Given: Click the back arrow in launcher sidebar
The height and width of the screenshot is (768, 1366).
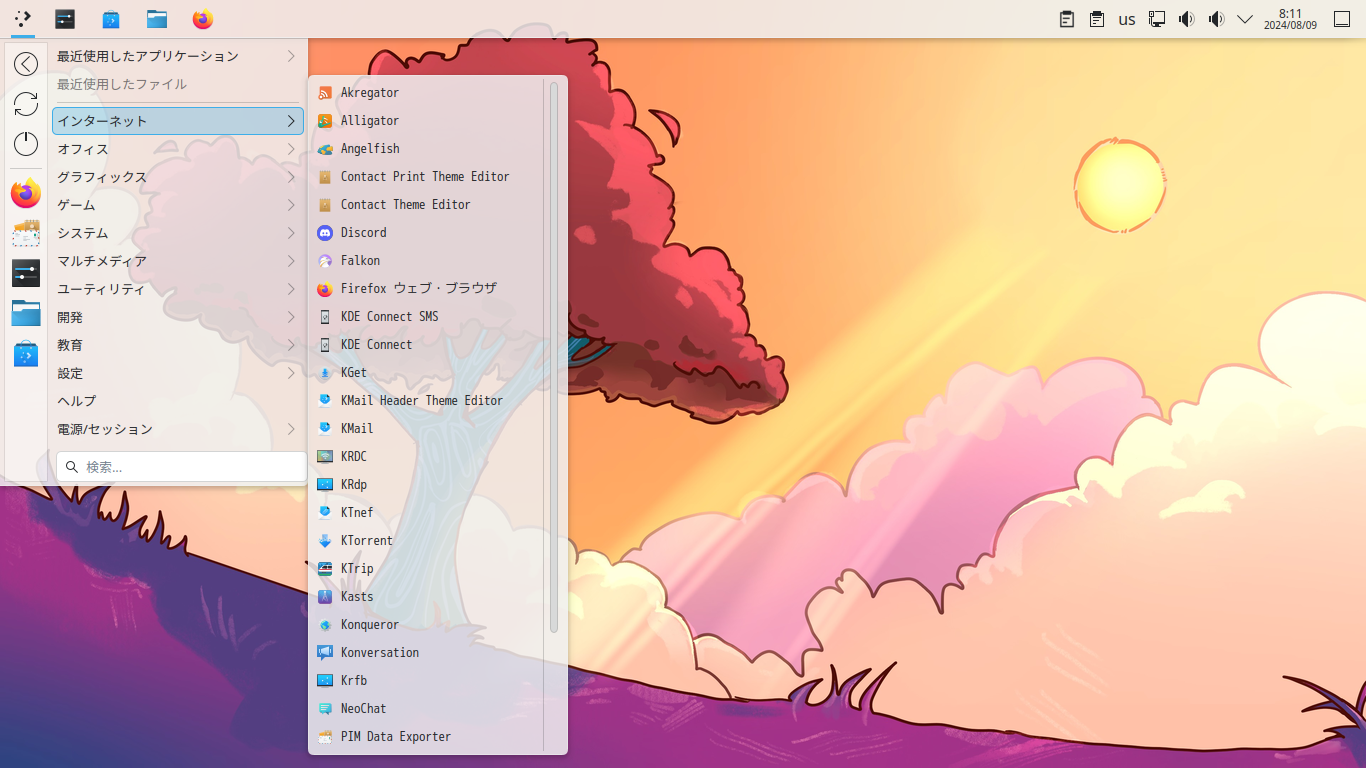Looking at the screenshot, I should point(26,64).
